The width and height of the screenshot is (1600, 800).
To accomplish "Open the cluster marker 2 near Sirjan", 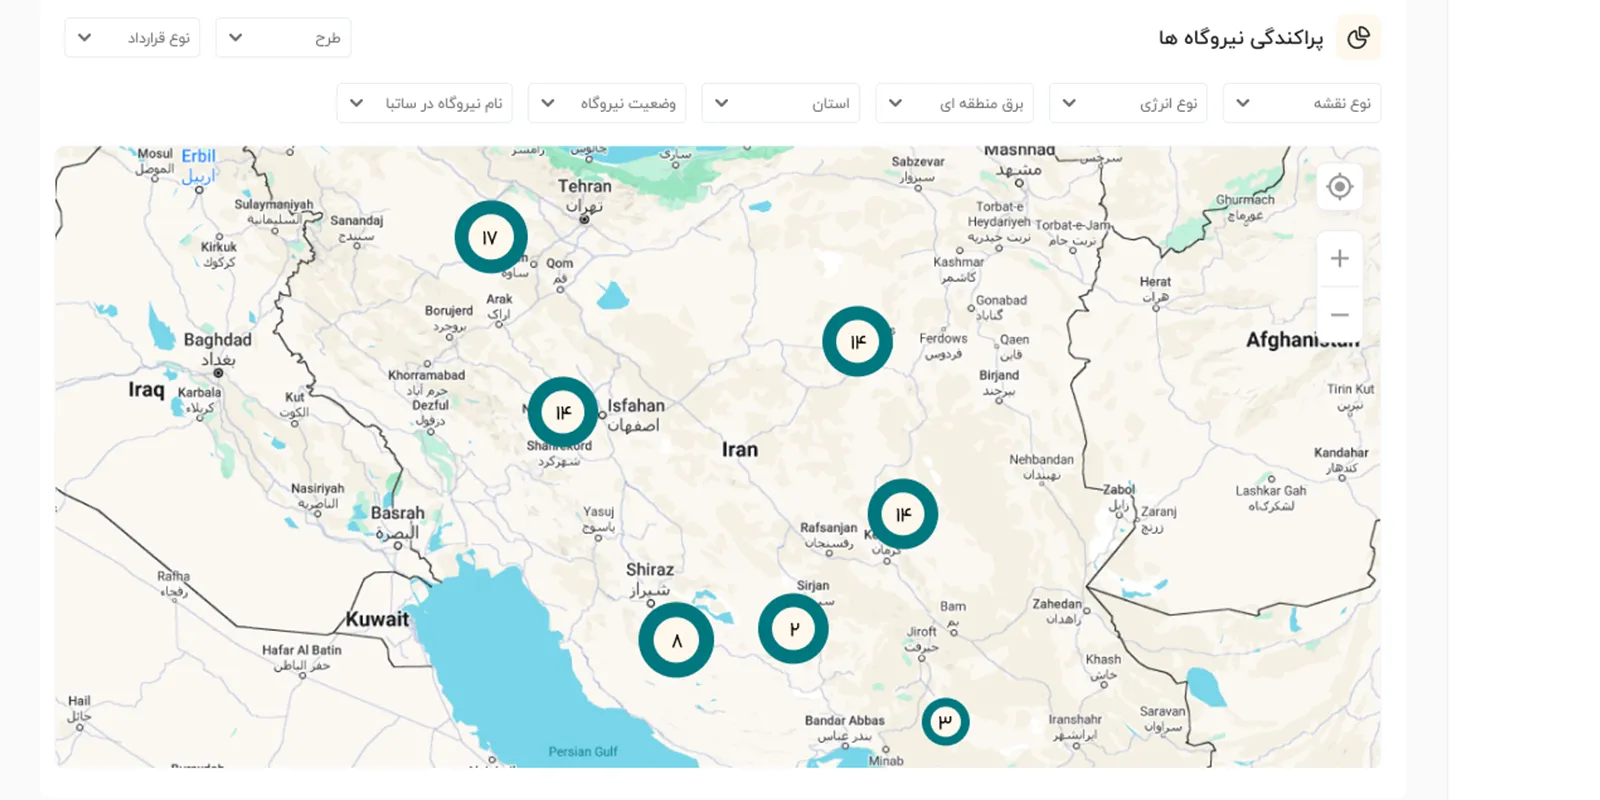I will tap(793, 629).
